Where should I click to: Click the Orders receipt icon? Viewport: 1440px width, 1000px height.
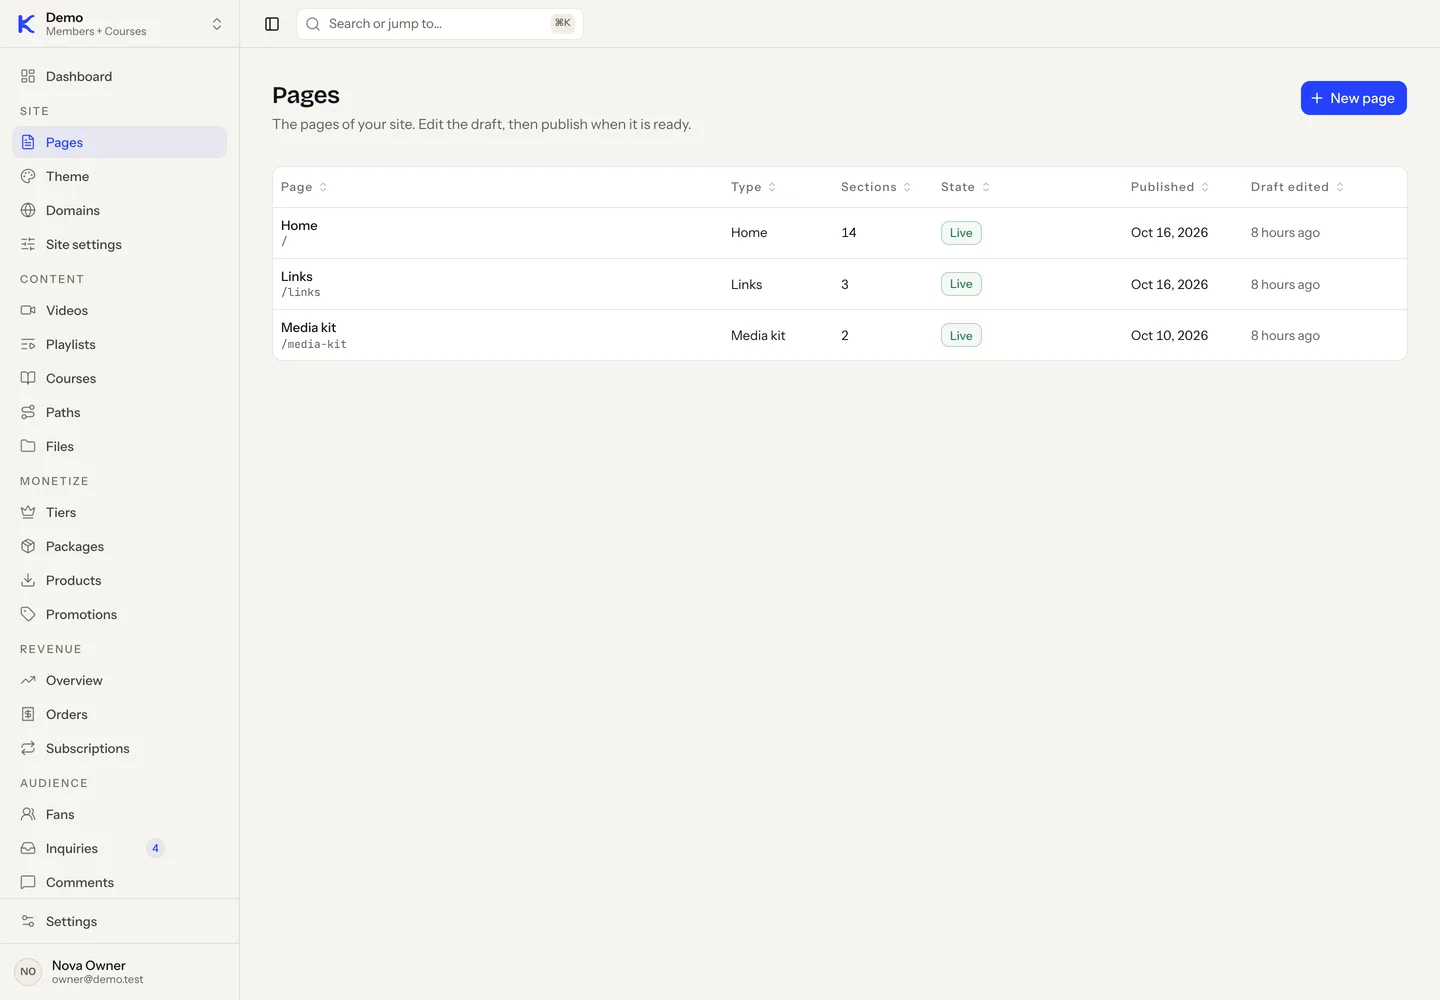28,714
